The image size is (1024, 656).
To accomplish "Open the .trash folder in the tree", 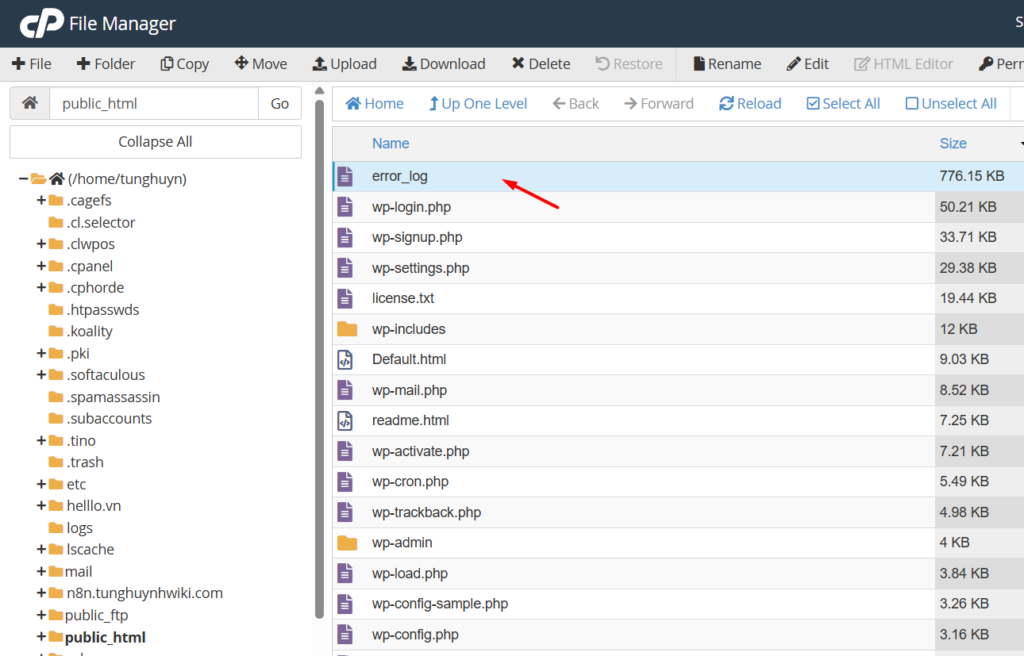I will 76,462.
